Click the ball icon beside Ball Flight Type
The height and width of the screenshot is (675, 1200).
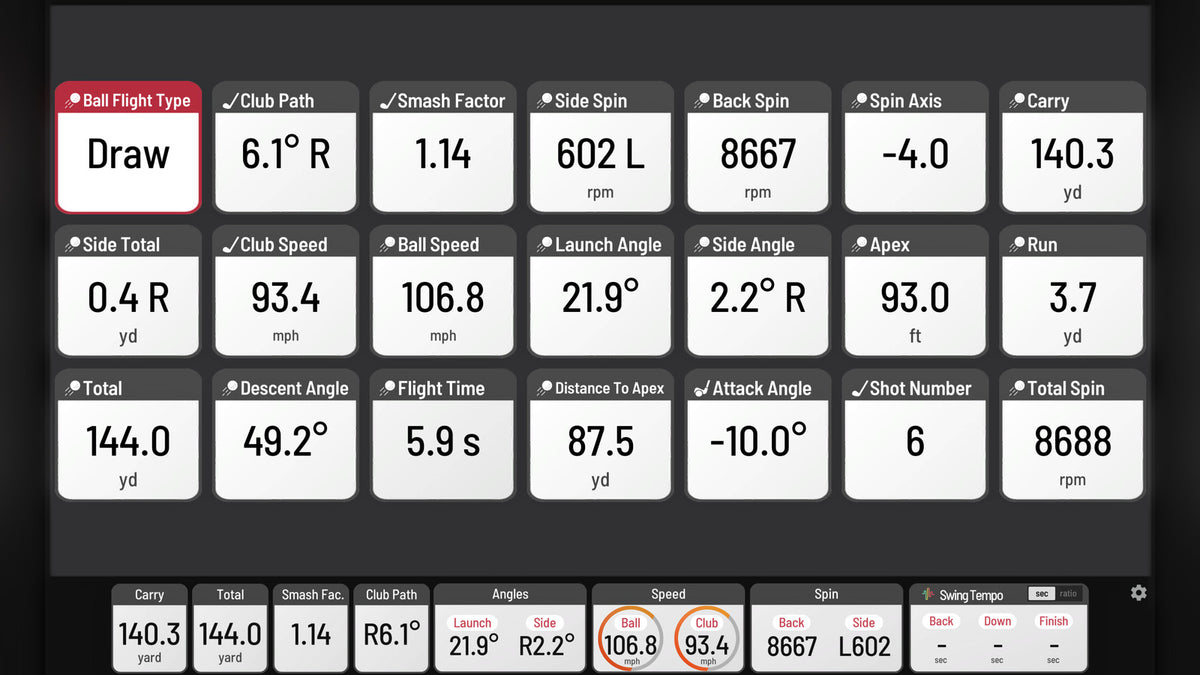[73, 101]
